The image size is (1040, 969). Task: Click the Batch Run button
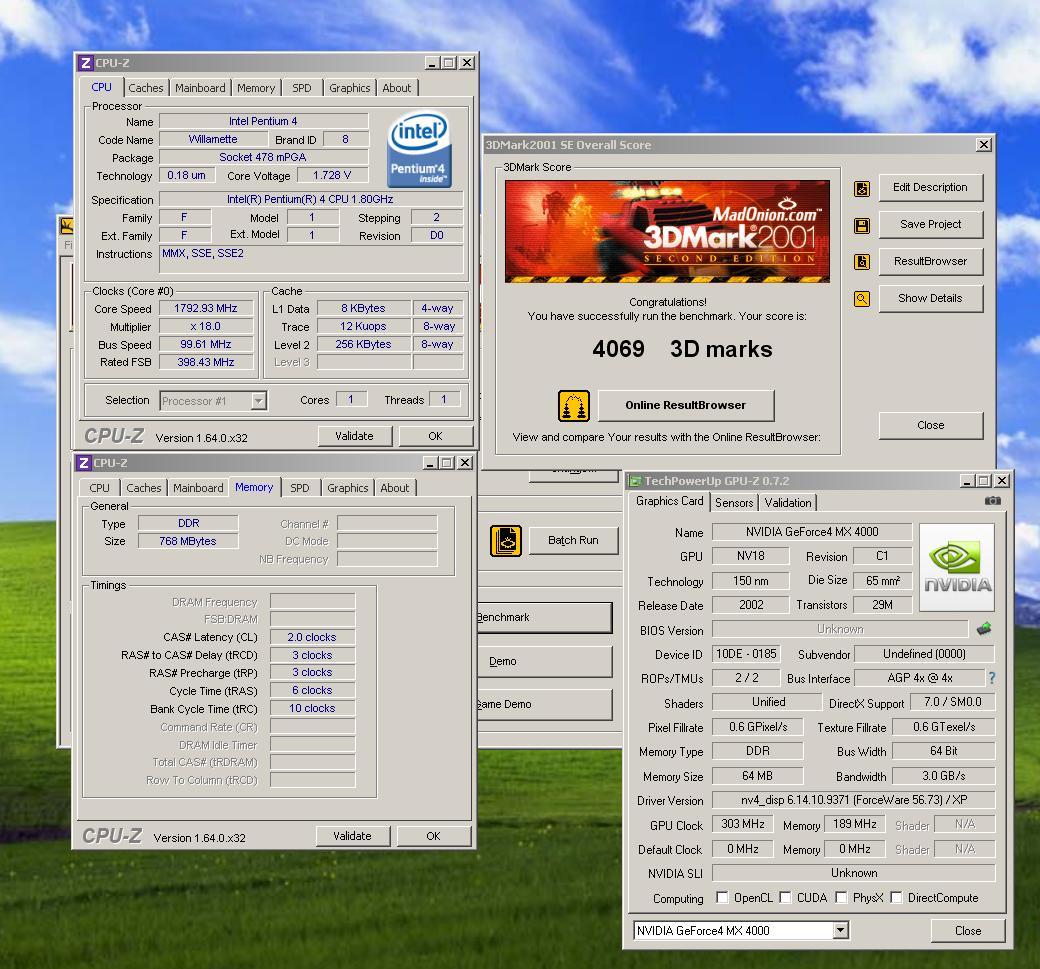[x=573, y=540]
